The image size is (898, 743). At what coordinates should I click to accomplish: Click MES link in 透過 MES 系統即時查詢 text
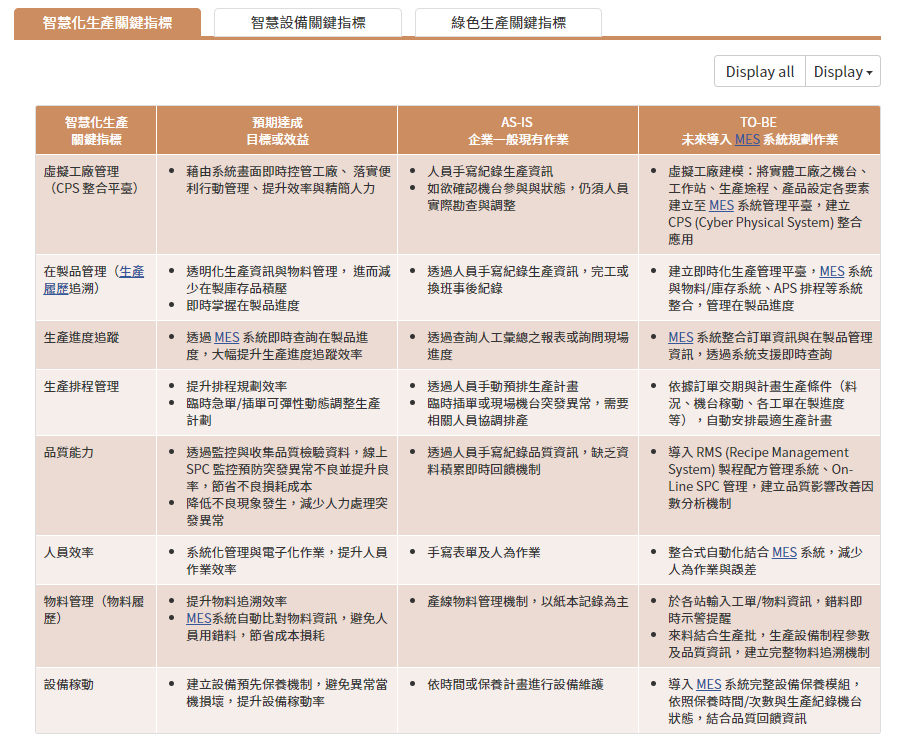[227, 337]
